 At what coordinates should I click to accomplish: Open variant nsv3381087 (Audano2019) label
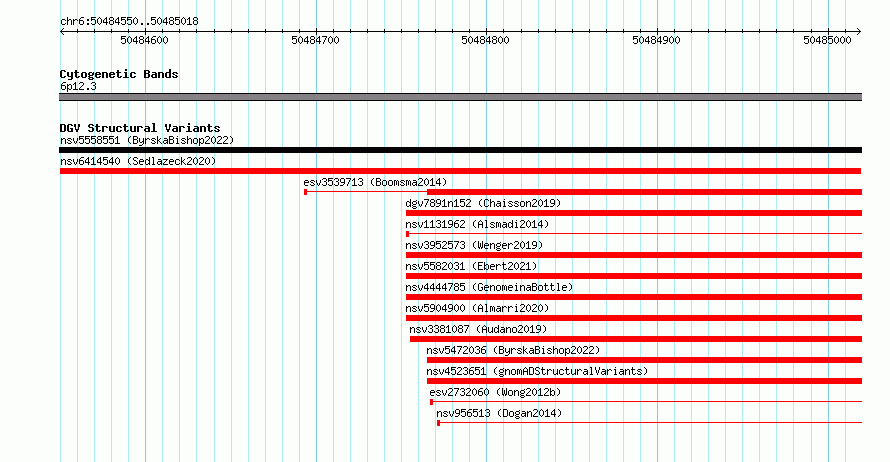478,329
